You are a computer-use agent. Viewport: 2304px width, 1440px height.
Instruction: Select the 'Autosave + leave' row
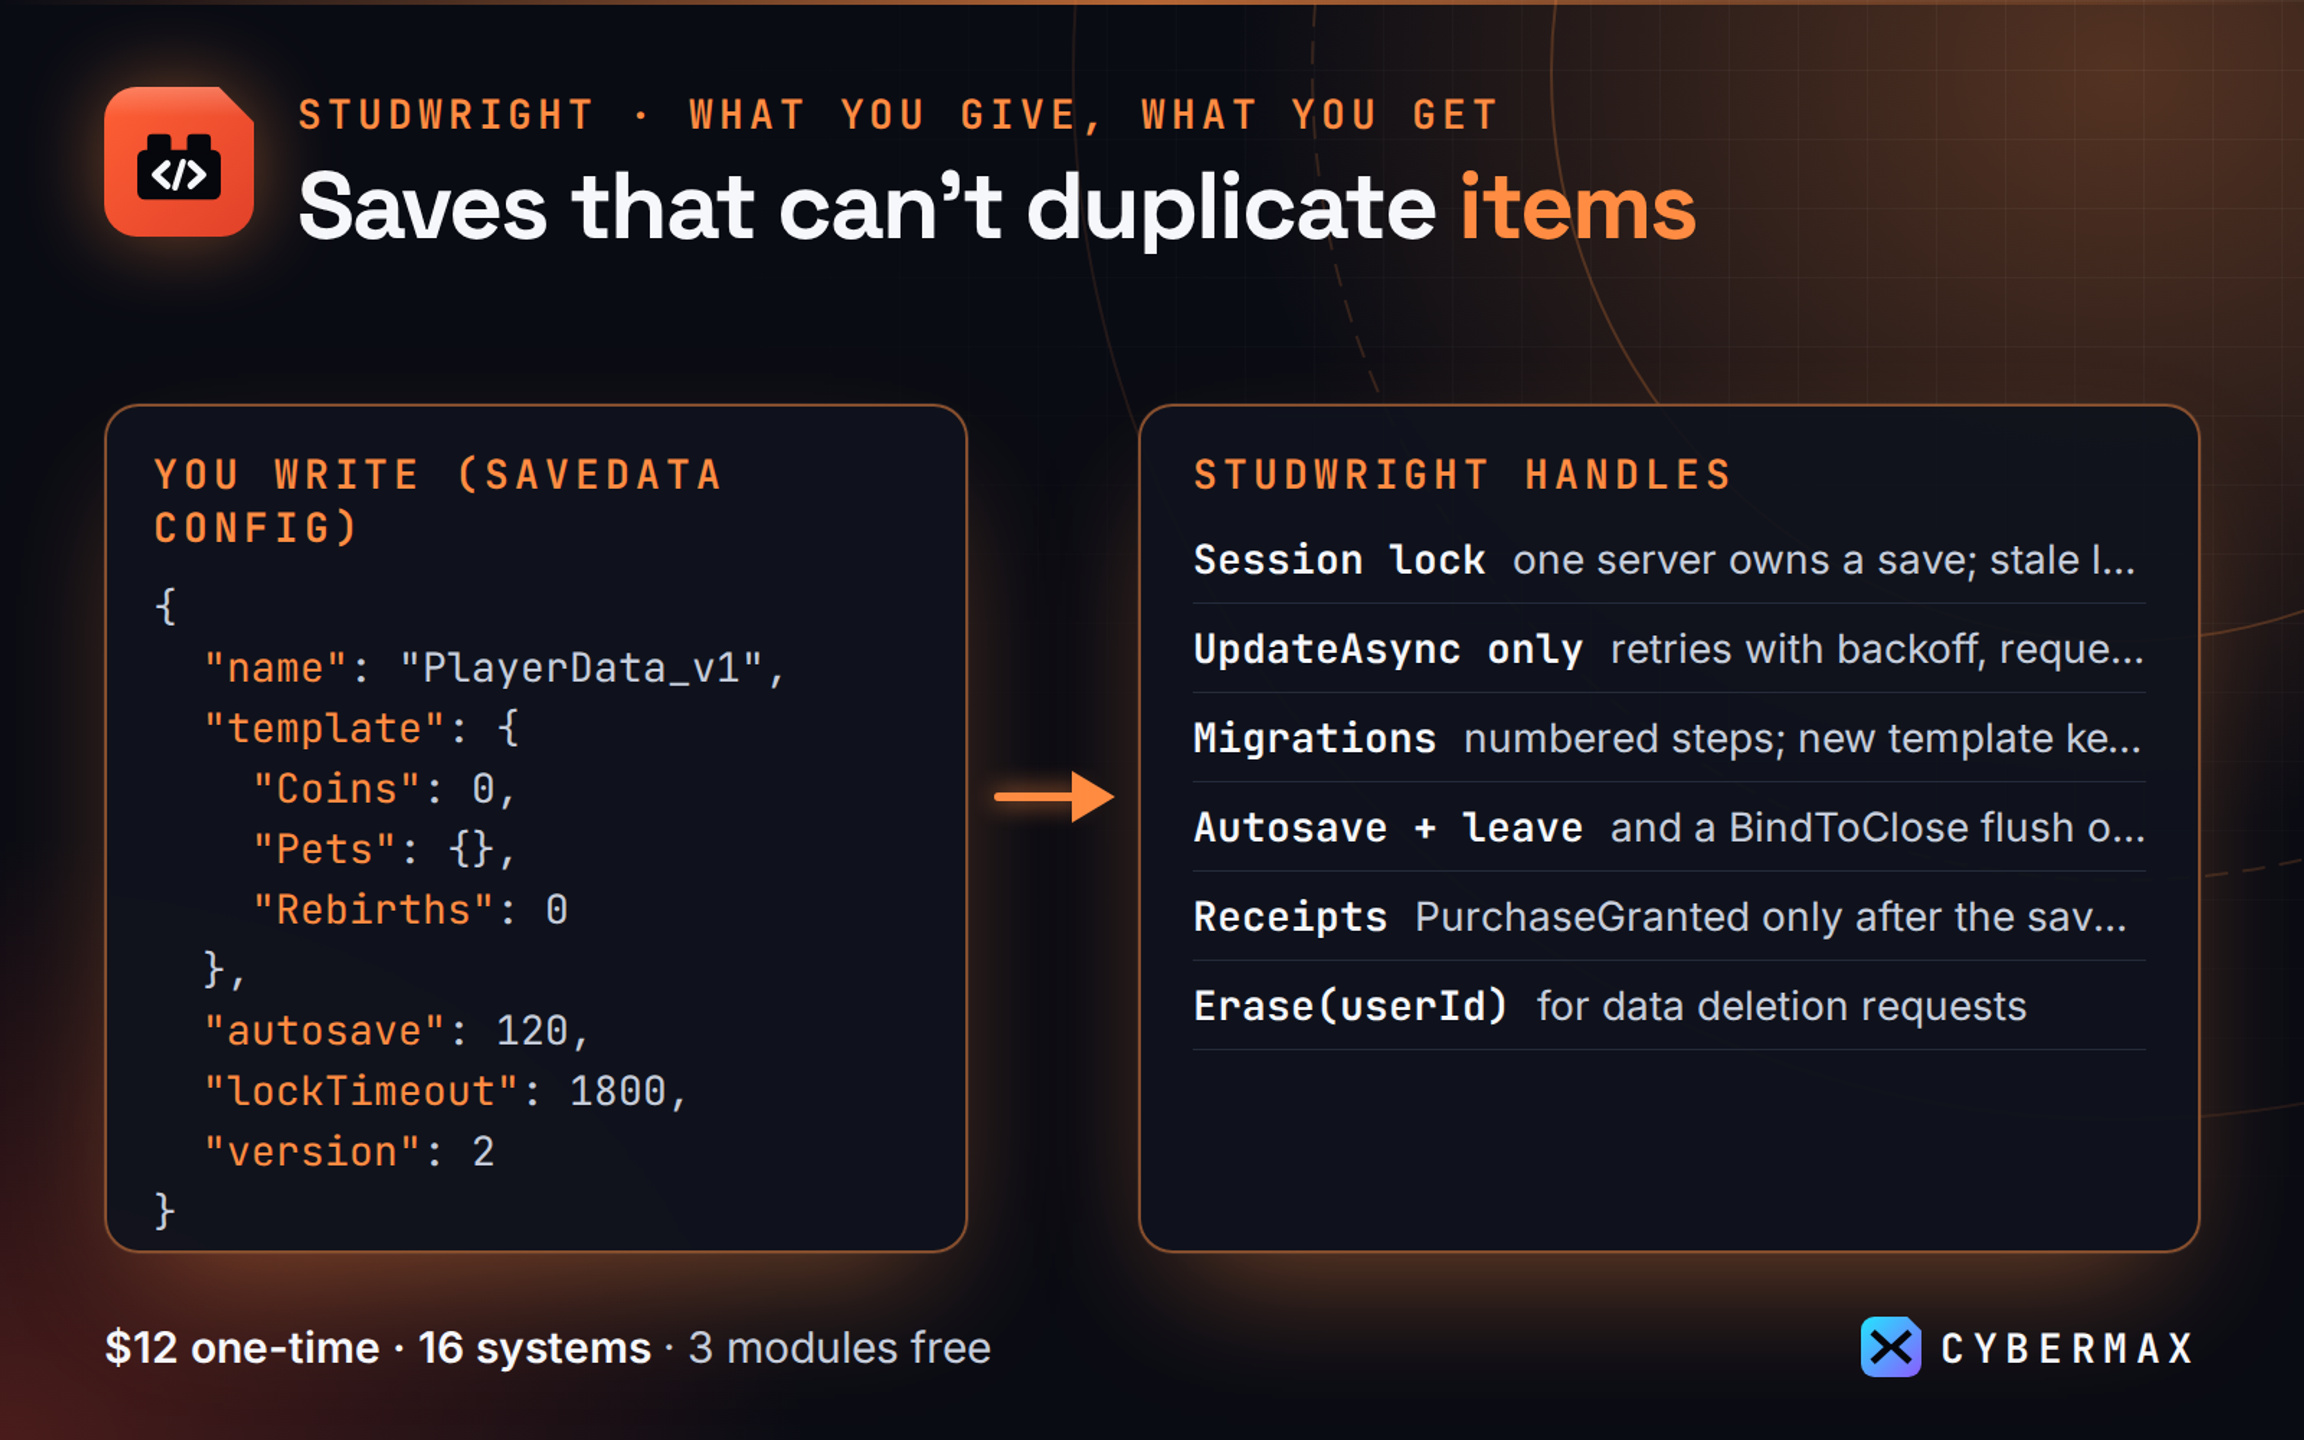(1669, 827)
